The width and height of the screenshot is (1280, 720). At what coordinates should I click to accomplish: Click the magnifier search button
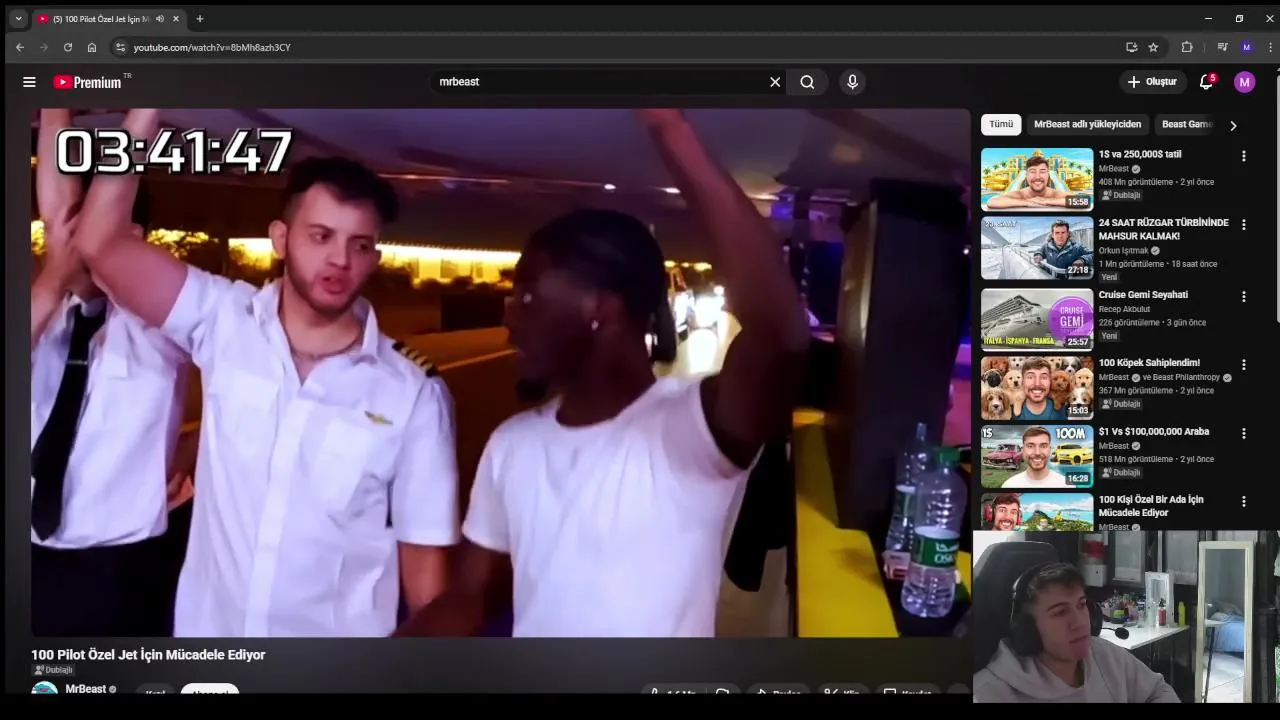click(x=807, y=82)
